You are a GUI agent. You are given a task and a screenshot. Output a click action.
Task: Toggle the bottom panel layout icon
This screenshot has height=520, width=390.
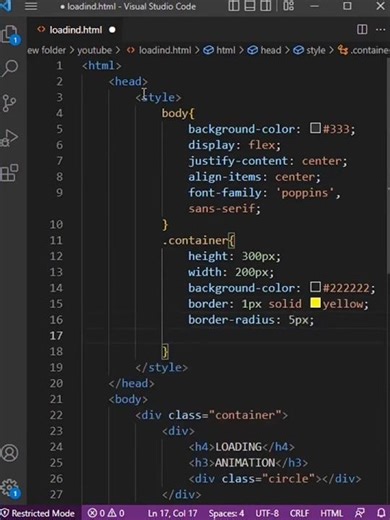pos(250,6)
